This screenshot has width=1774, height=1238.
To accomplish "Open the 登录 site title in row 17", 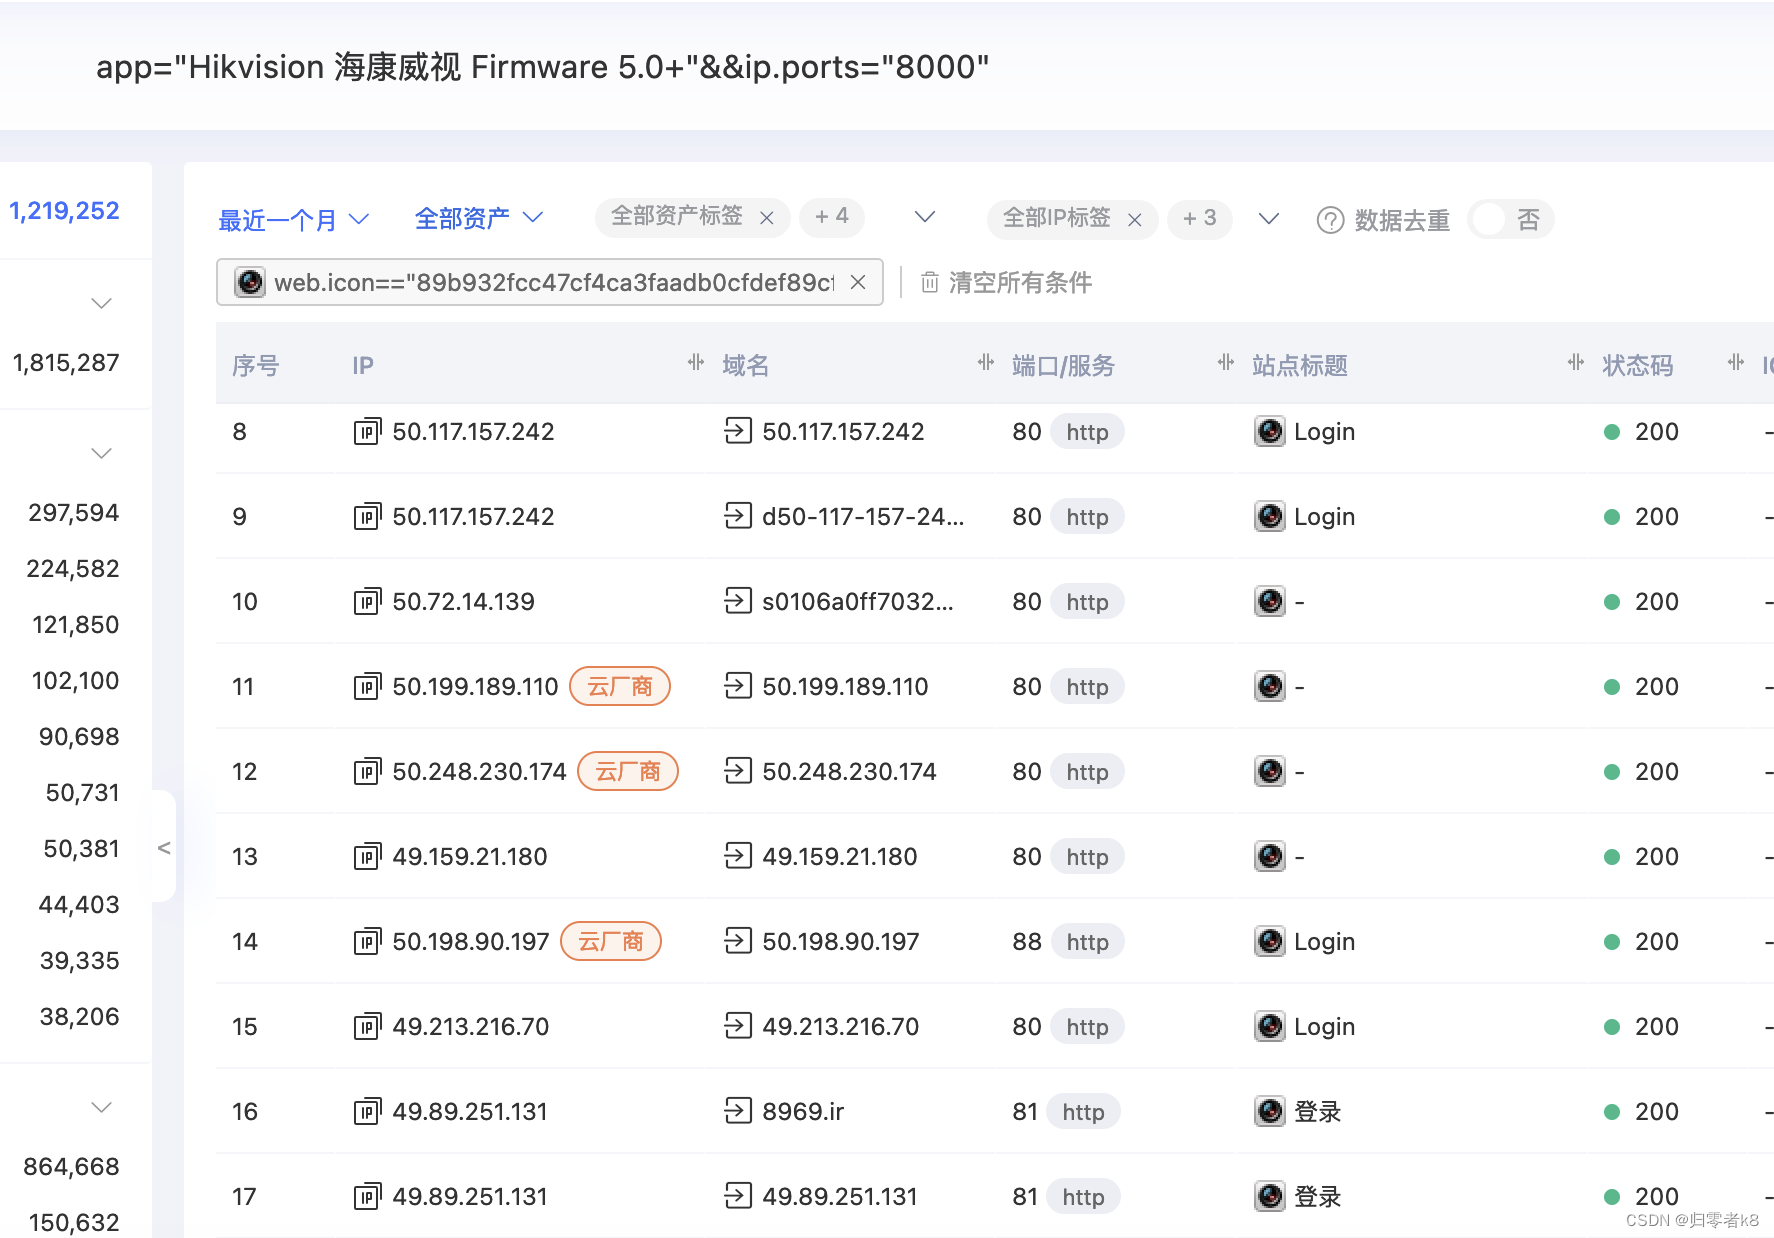I will pyautogui.click(x=1317, y=1197).
